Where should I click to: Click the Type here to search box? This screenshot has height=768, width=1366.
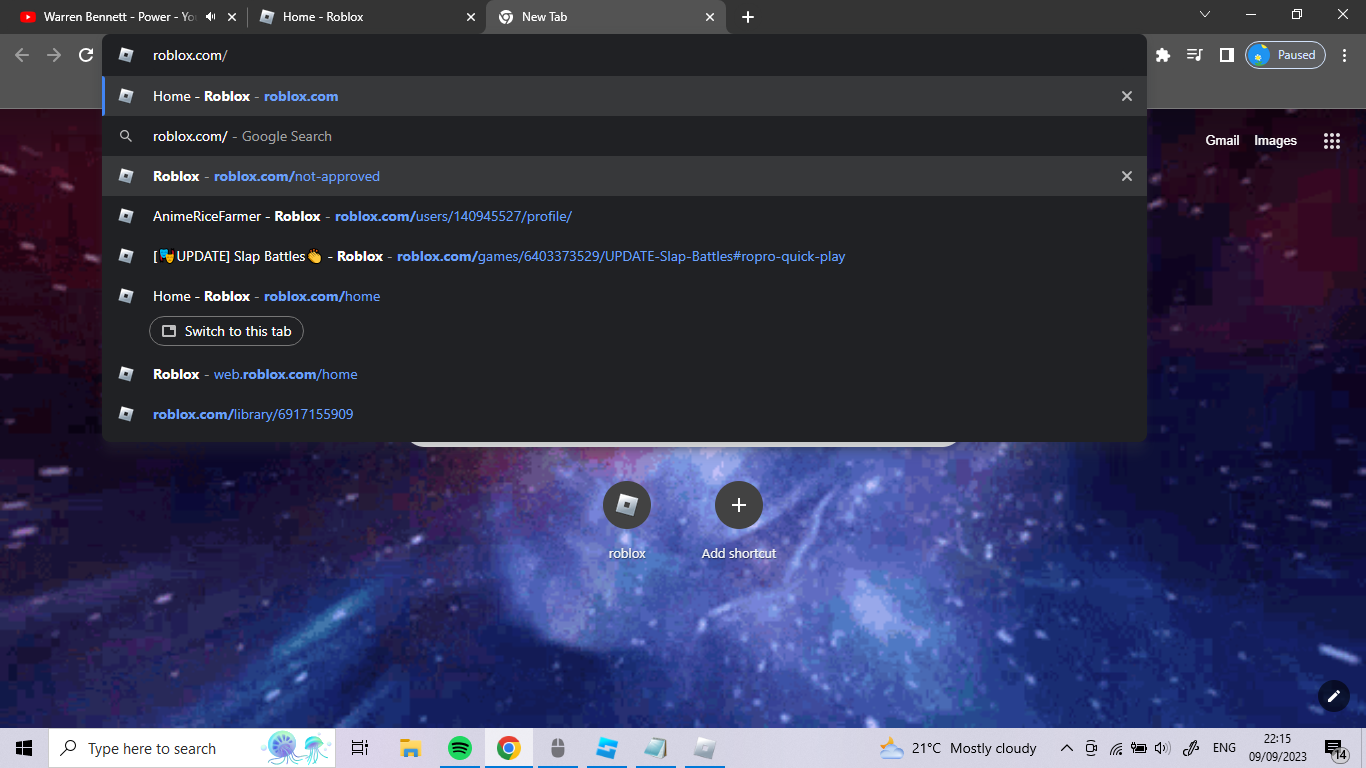point(192,748)
